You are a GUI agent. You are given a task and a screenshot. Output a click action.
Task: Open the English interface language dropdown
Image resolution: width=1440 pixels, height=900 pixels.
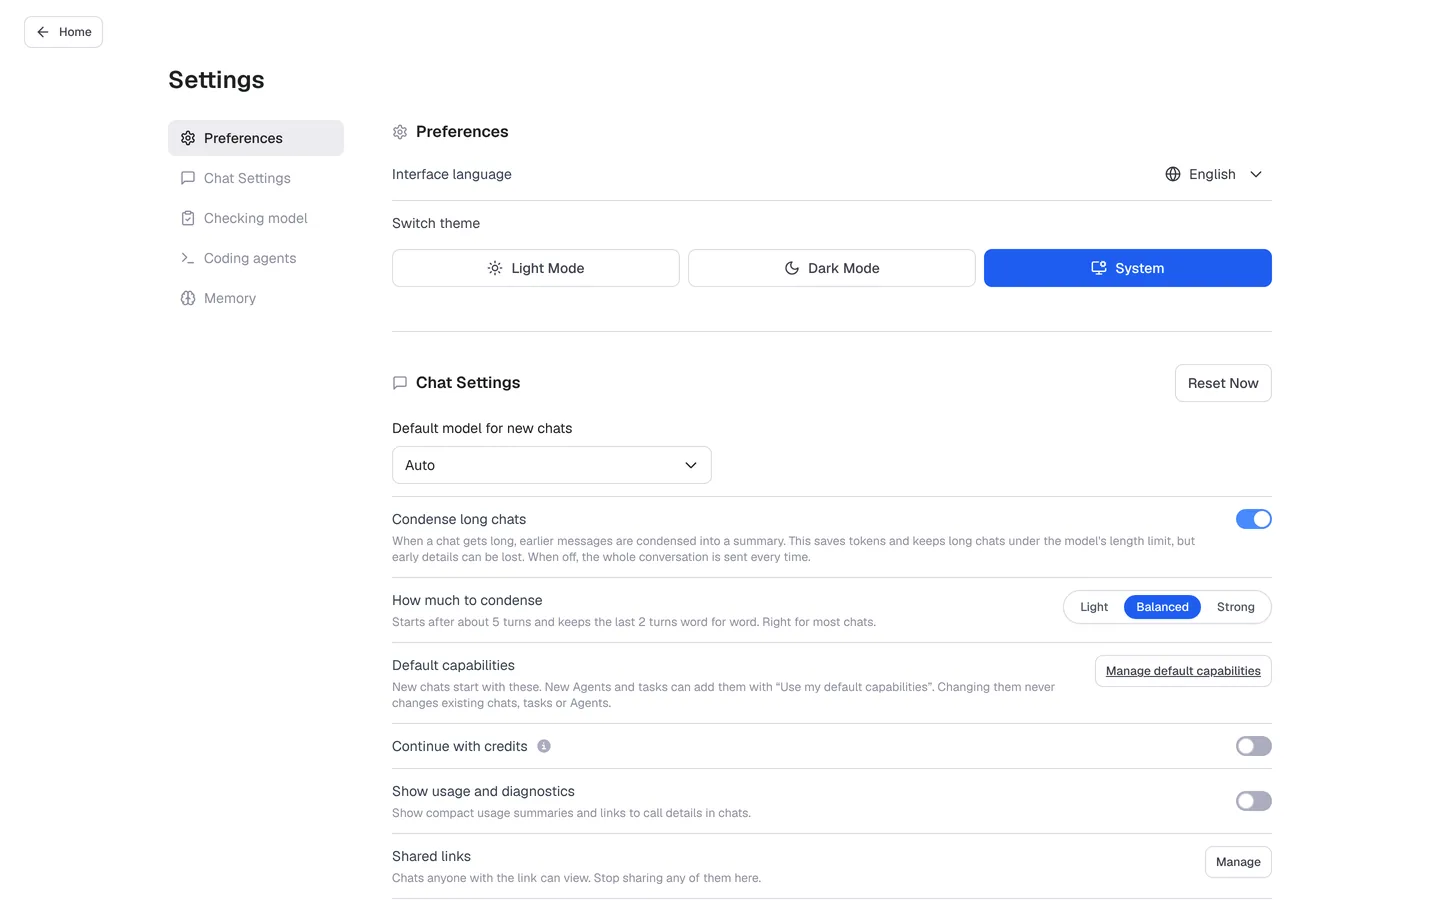[x=1214, y=174]
